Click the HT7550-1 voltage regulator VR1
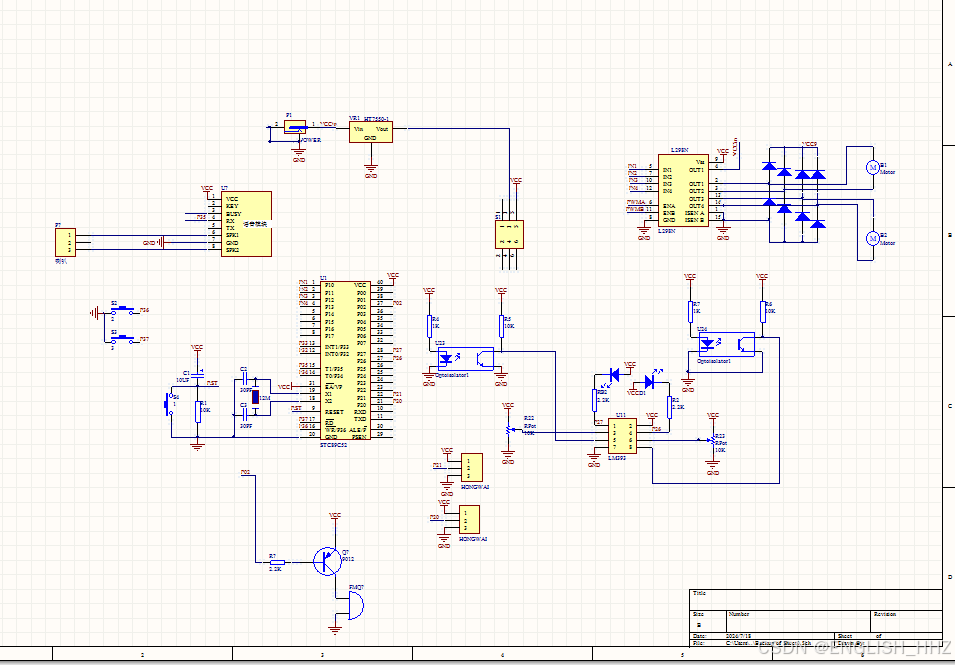Image resolution: width=955 pixels, height=665 pixels. [x=370, y=132]
